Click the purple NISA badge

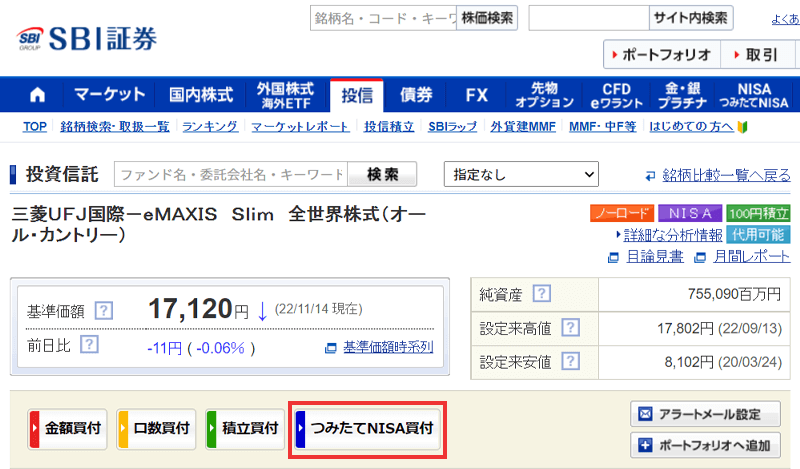click(x=690, y=213)
